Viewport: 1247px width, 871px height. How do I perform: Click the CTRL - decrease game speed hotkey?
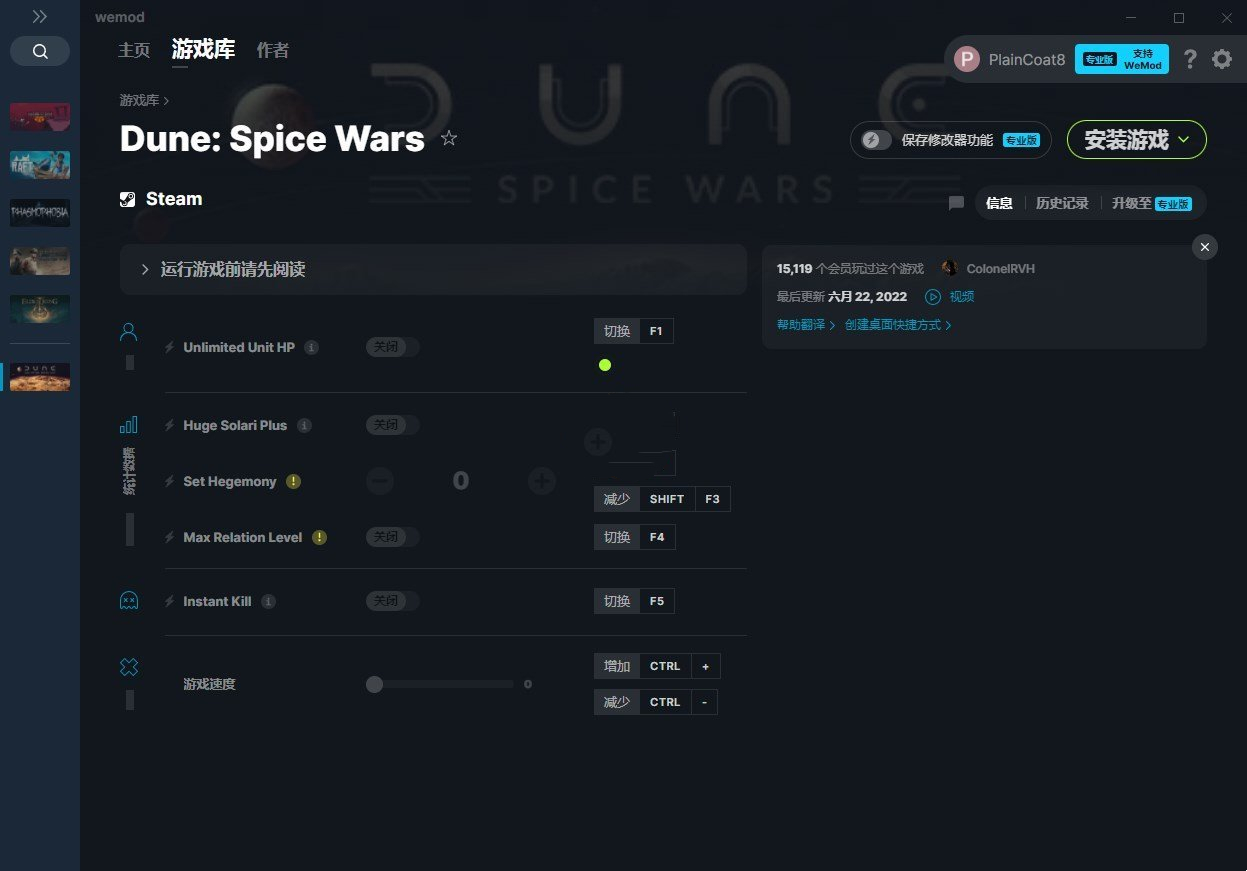pos(656,702)
